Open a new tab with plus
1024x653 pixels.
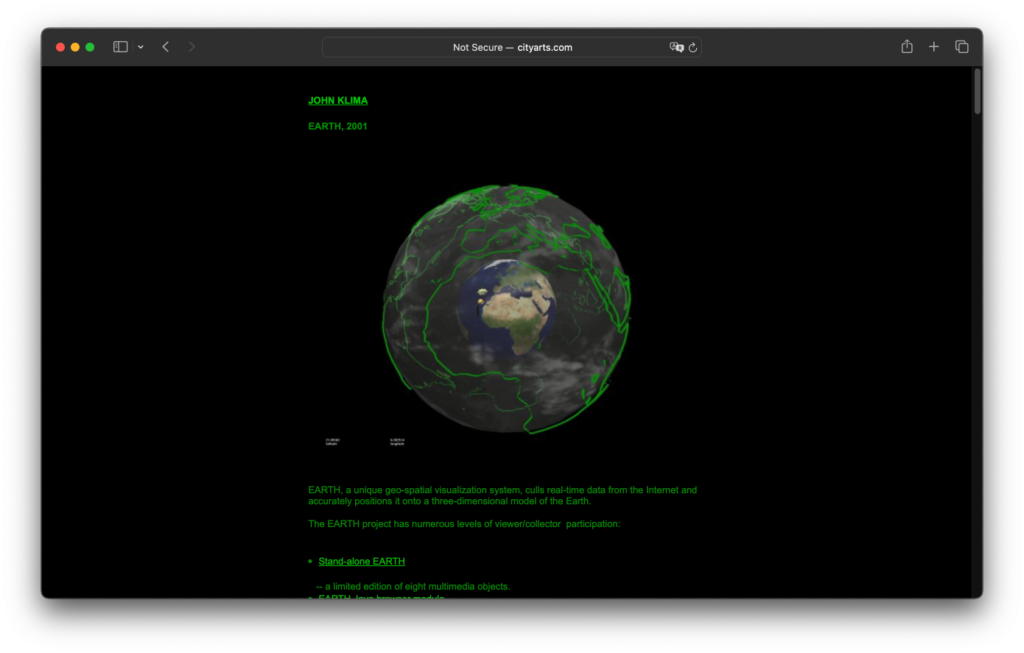(x=934, y=47)
